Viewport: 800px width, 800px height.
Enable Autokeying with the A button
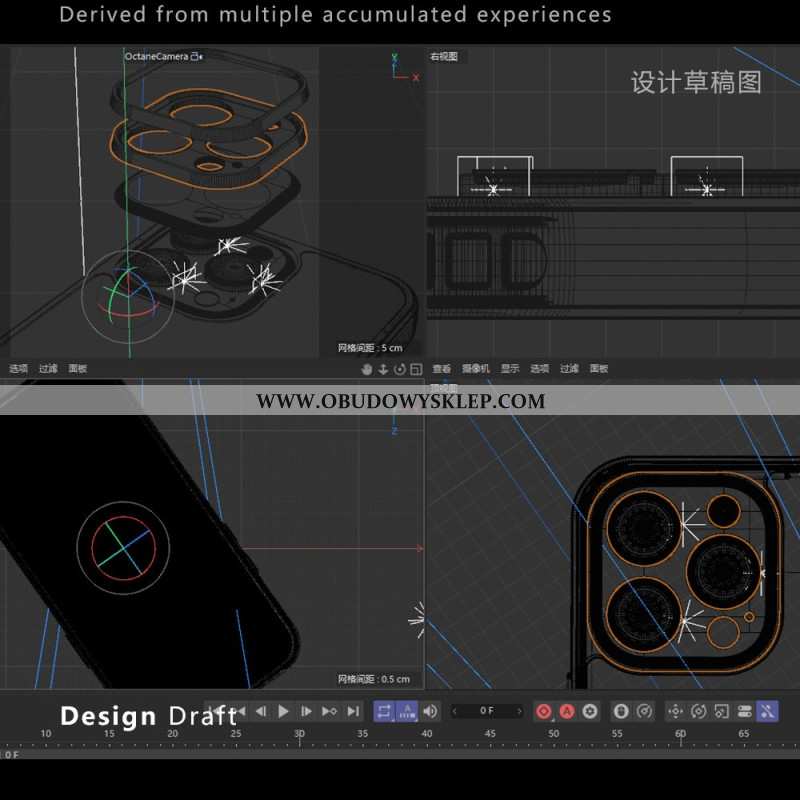[567, 711]
